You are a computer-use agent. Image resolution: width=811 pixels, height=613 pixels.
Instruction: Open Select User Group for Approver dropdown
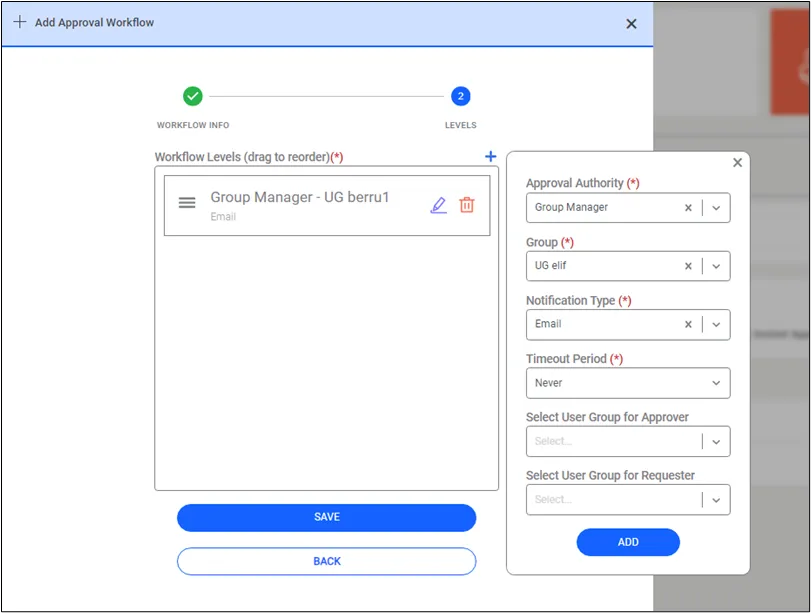(x=628, y=441)
